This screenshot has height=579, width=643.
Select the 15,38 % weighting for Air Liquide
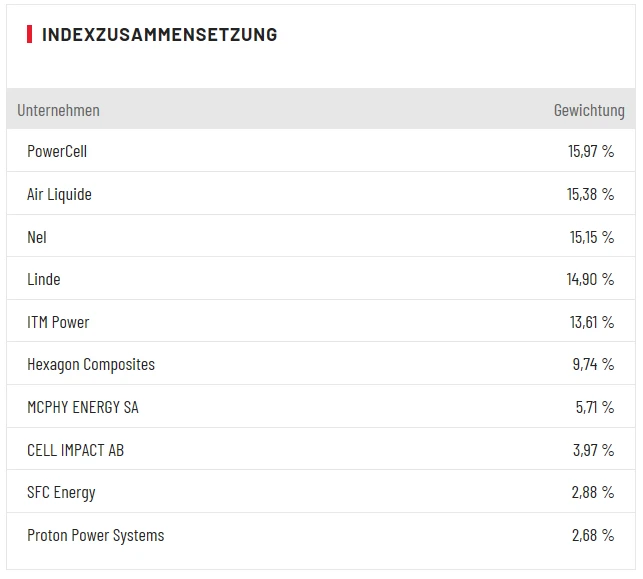(590, 194)
